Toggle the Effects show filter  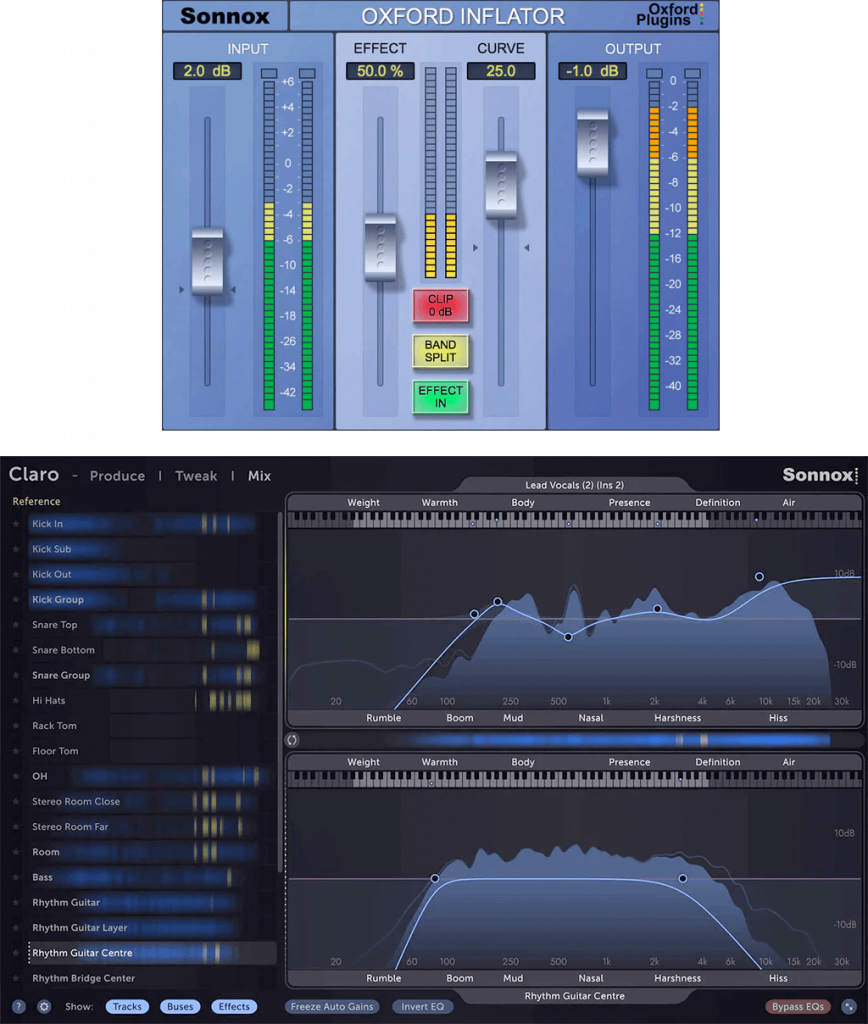click(x=234, y=1006)
